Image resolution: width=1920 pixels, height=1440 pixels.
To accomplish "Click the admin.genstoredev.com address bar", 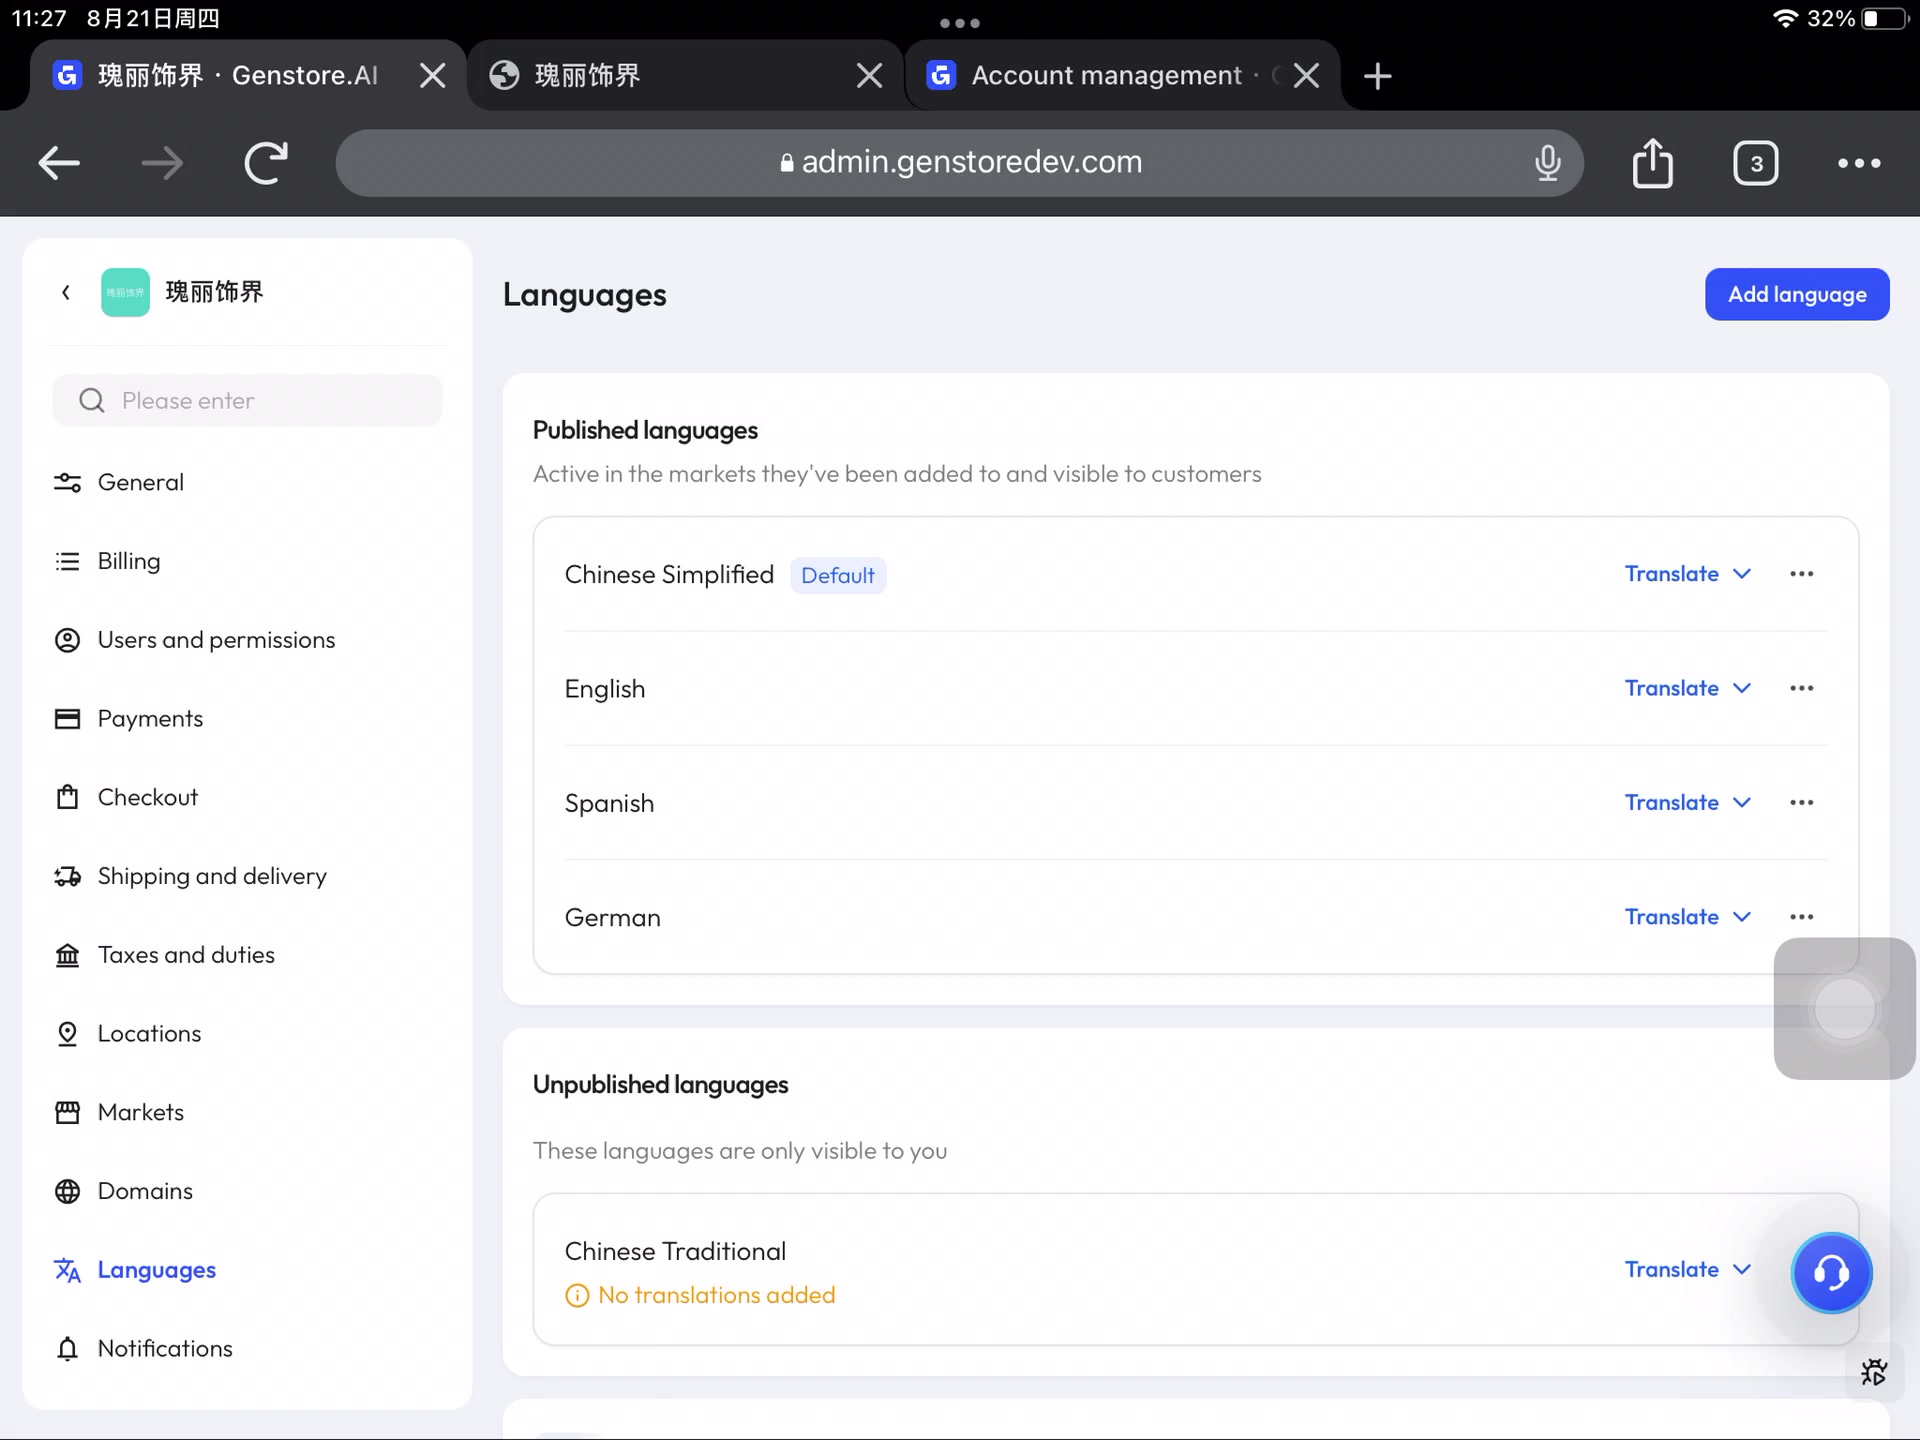I will click(959, 163).
